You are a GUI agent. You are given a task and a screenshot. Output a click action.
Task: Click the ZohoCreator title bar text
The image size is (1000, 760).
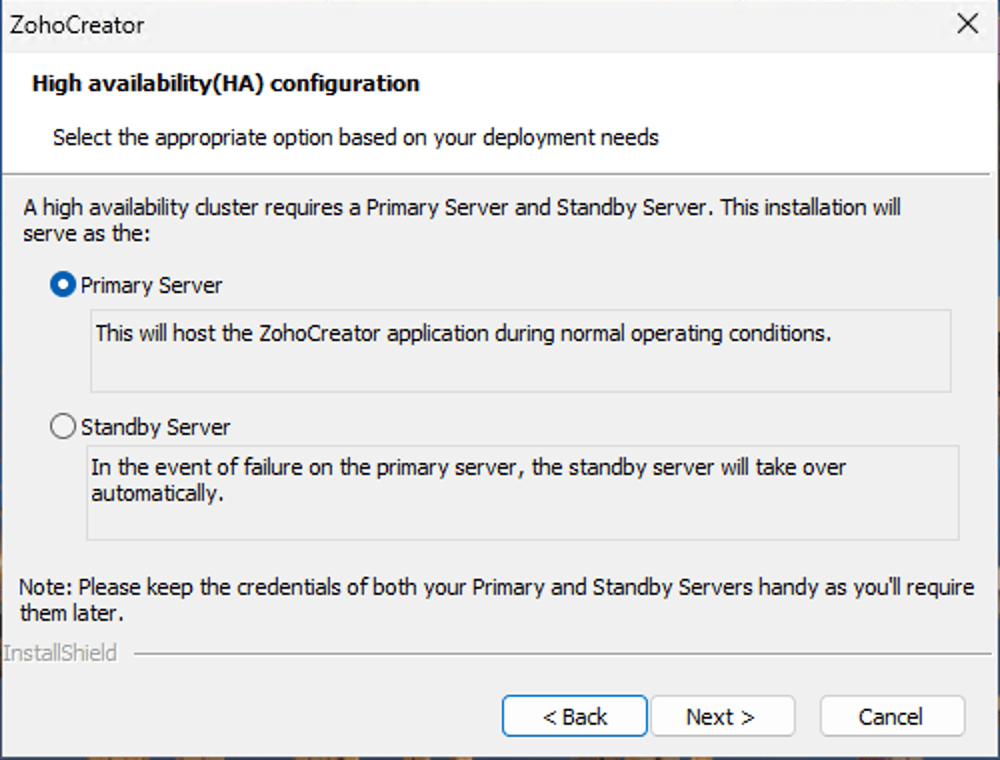77,26
